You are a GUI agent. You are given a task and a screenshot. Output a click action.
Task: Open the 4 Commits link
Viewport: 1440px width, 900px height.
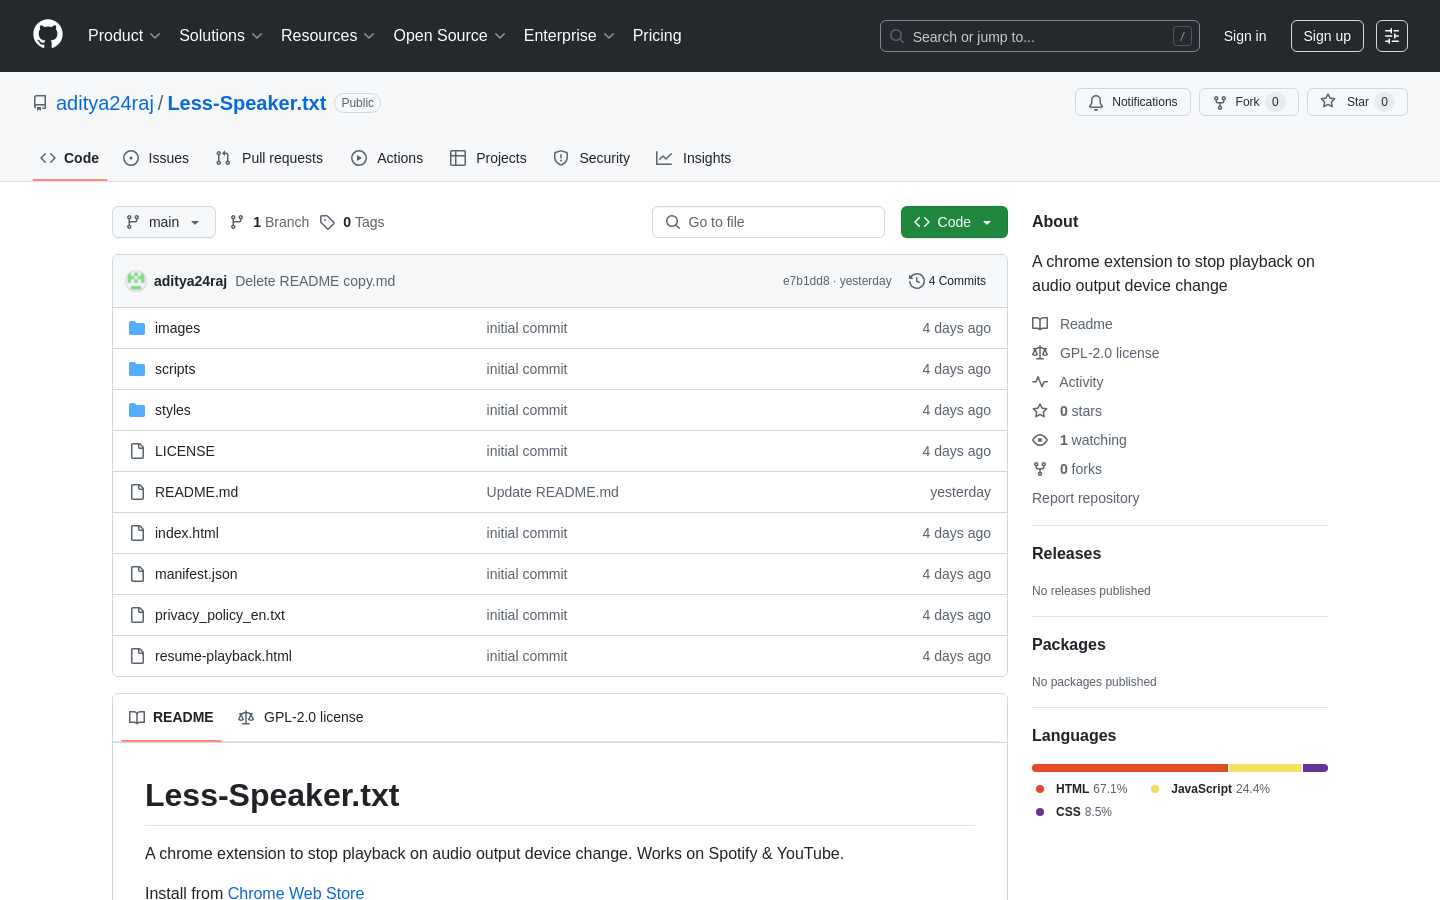click(948, 281)
